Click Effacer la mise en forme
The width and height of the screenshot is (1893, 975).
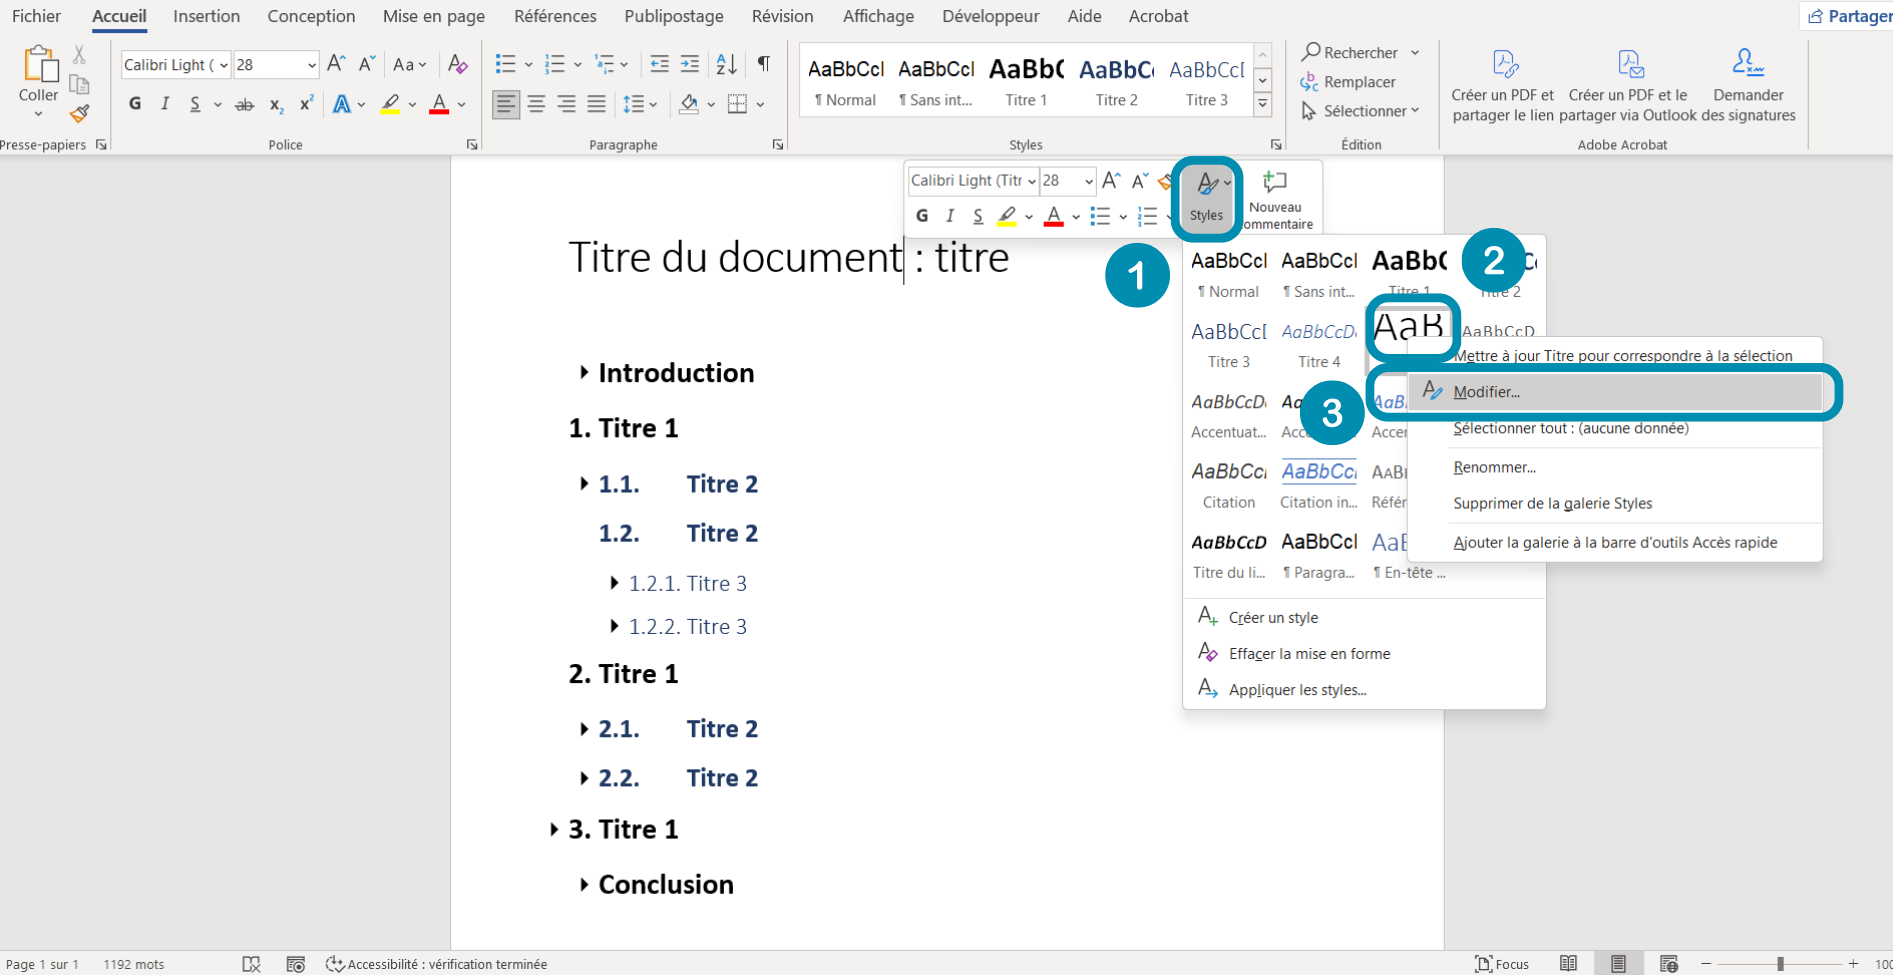point(1309,653)
